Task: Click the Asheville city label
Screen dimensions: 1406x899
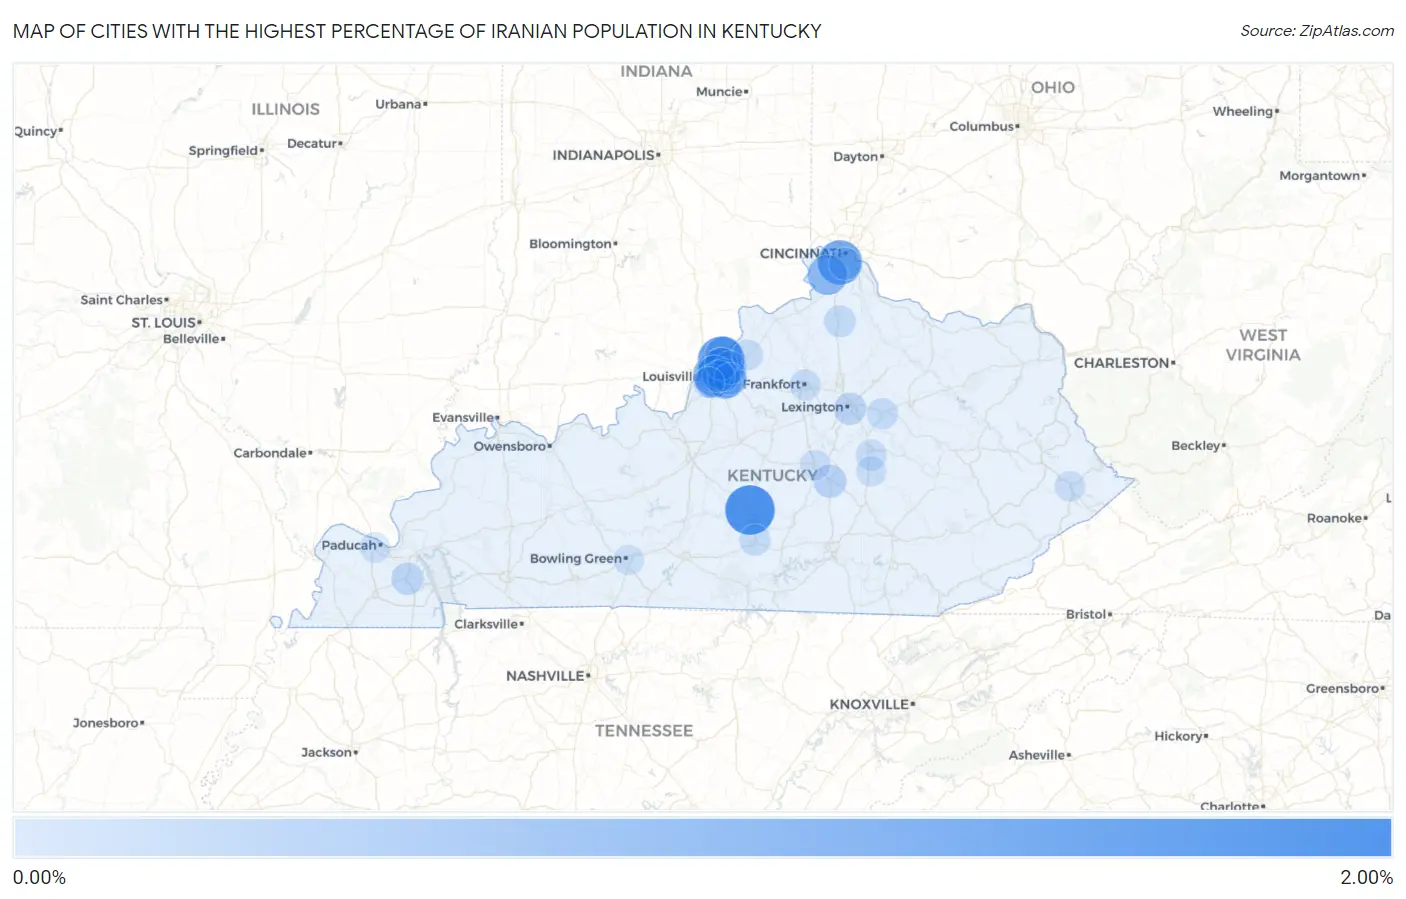Action: coord(1037,755)
